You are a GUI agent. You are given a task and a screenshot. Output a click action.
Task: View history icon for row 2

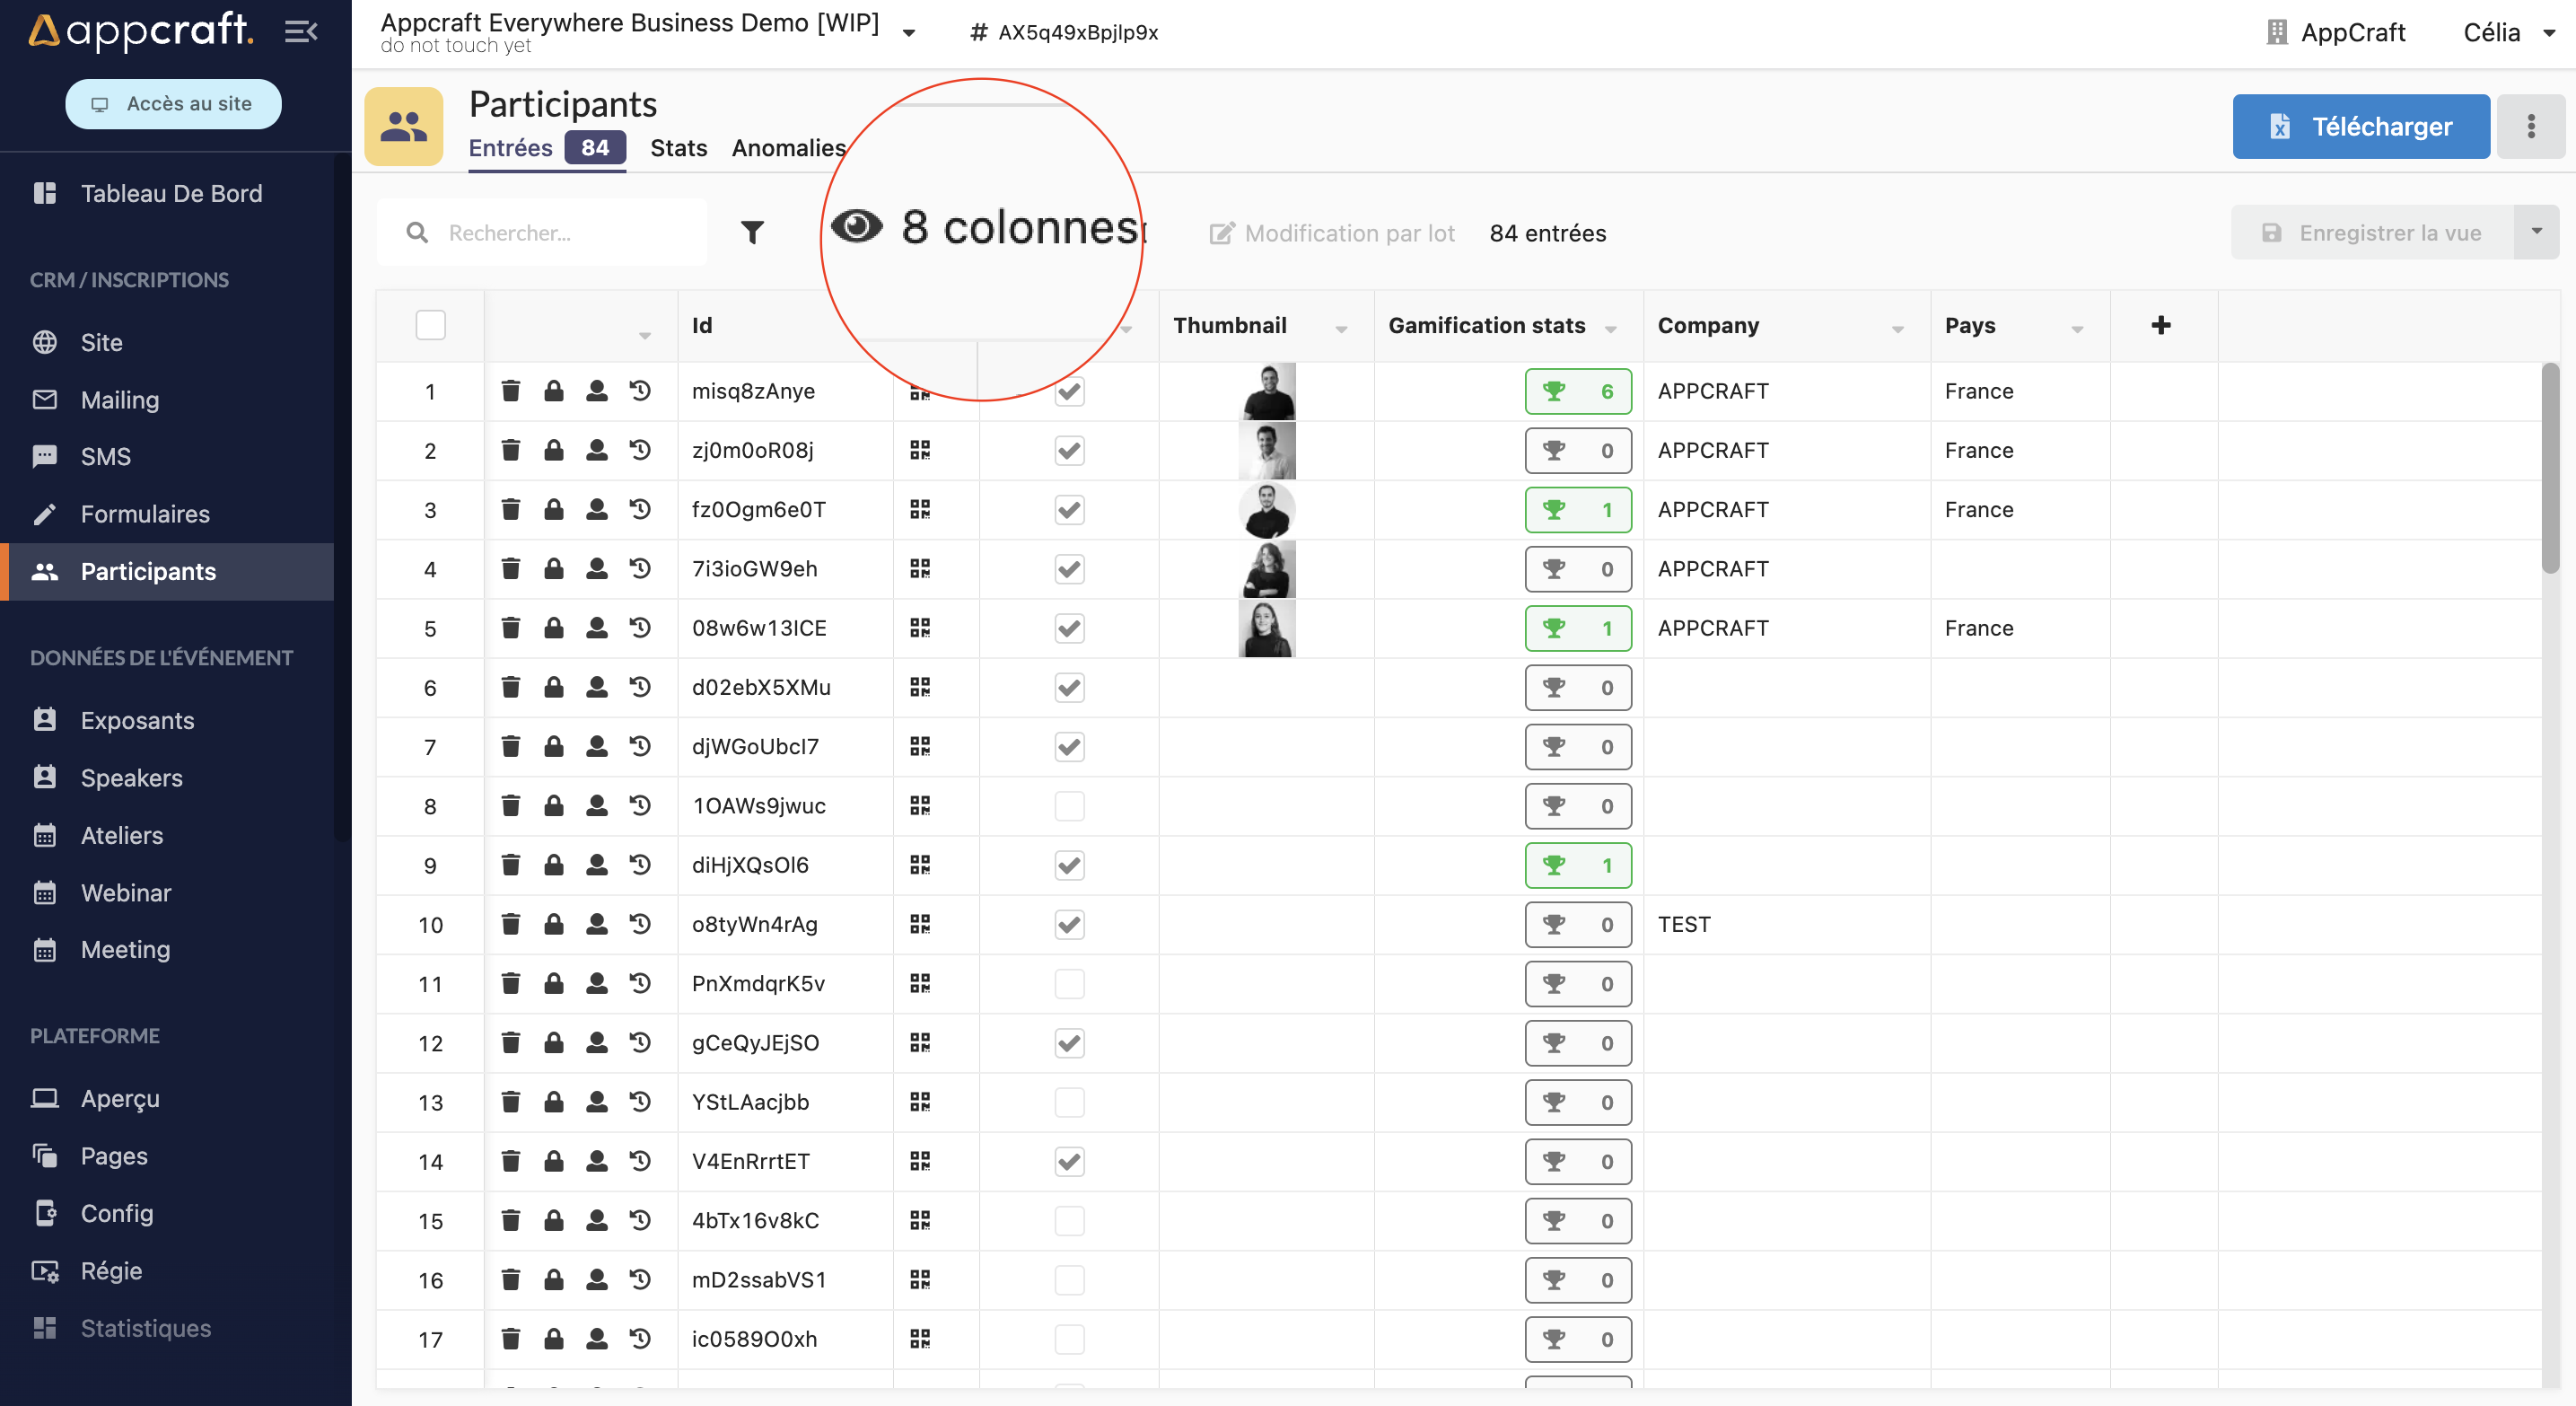click(x=640, y=450)
